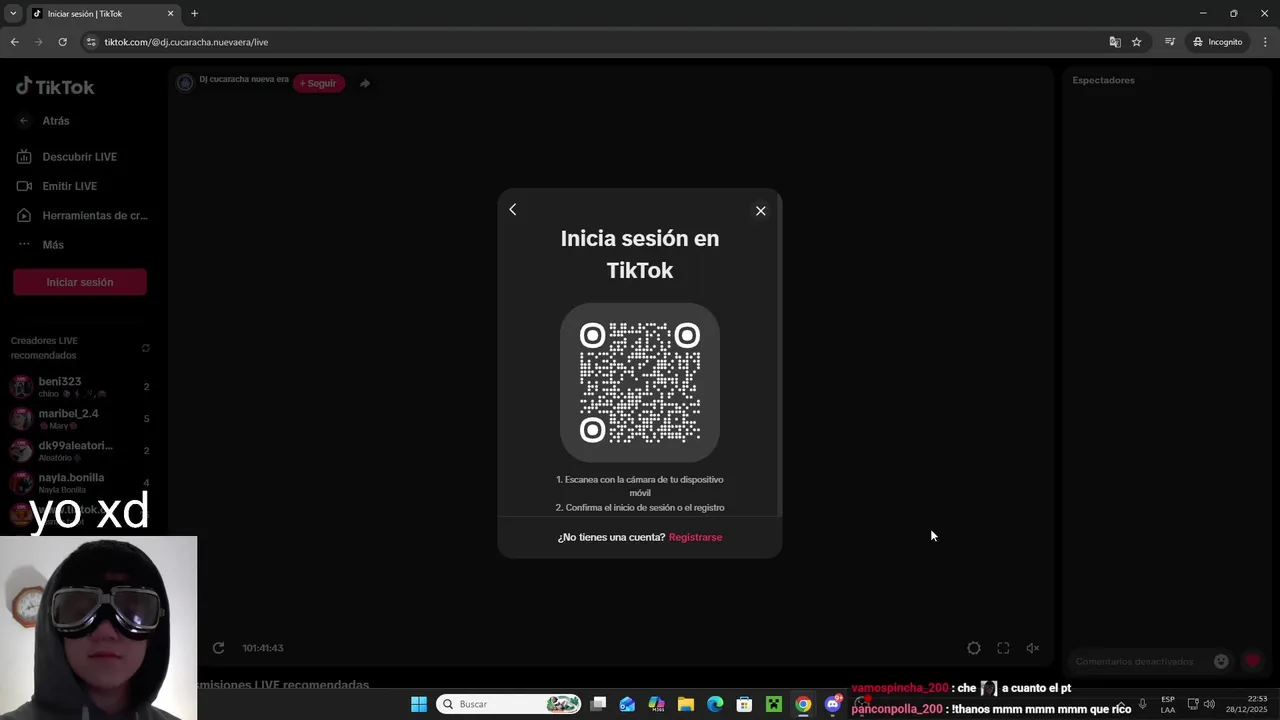
Task: Switch to Chrome in the taskbar
Action: tap(803, 704)
